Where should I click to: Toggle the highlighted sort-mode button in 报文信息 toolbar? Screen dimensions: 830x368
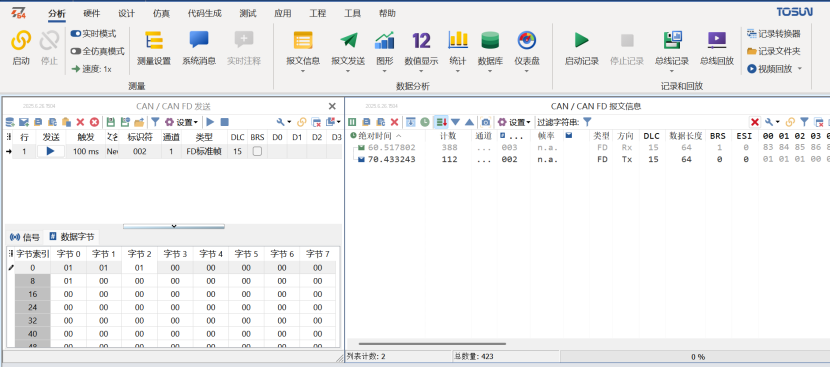[441, 122]
